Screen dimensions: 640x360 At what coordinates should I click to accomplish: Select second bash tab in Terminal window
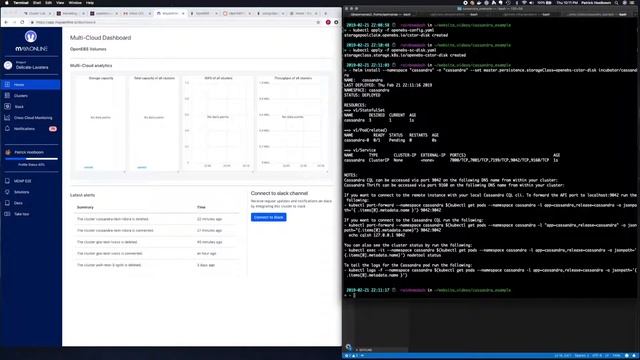(x=453, y=14)
